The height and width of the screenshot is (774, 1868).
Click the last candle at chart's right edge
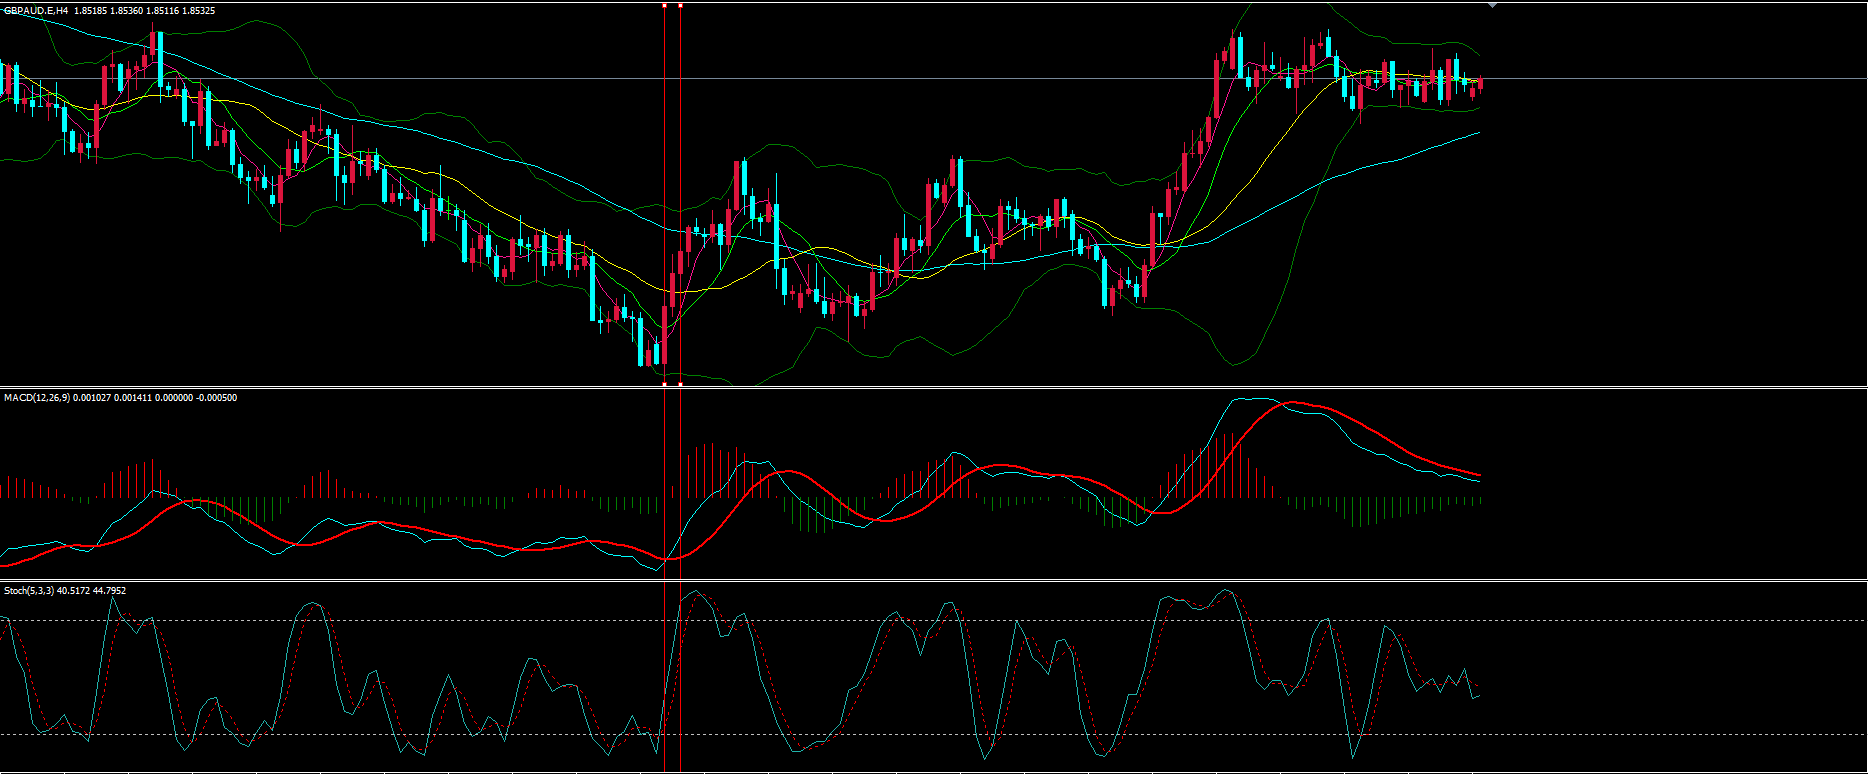[x=1480, y=84]
